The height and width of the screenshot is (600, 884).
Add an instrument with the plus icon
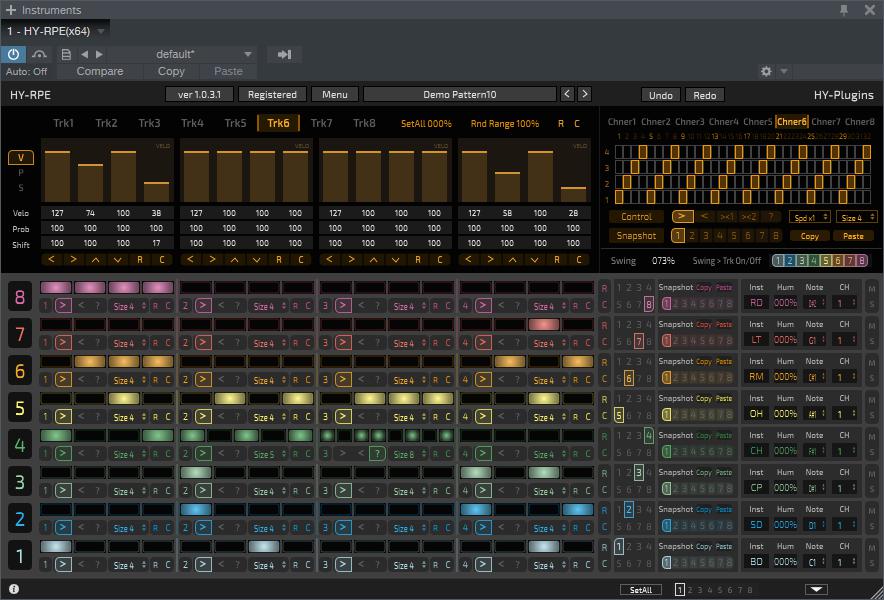(x=11, y=10)
